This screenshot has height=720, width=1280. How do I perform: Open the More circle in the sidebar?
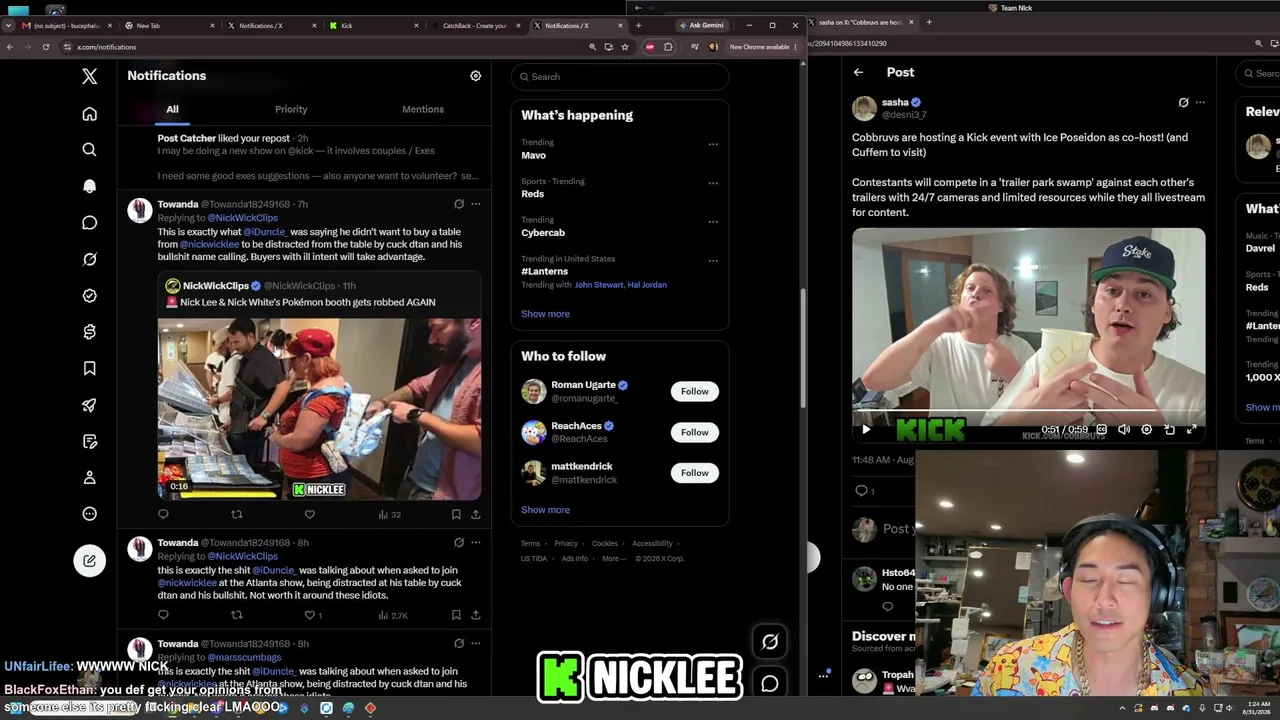coord(89,514)
